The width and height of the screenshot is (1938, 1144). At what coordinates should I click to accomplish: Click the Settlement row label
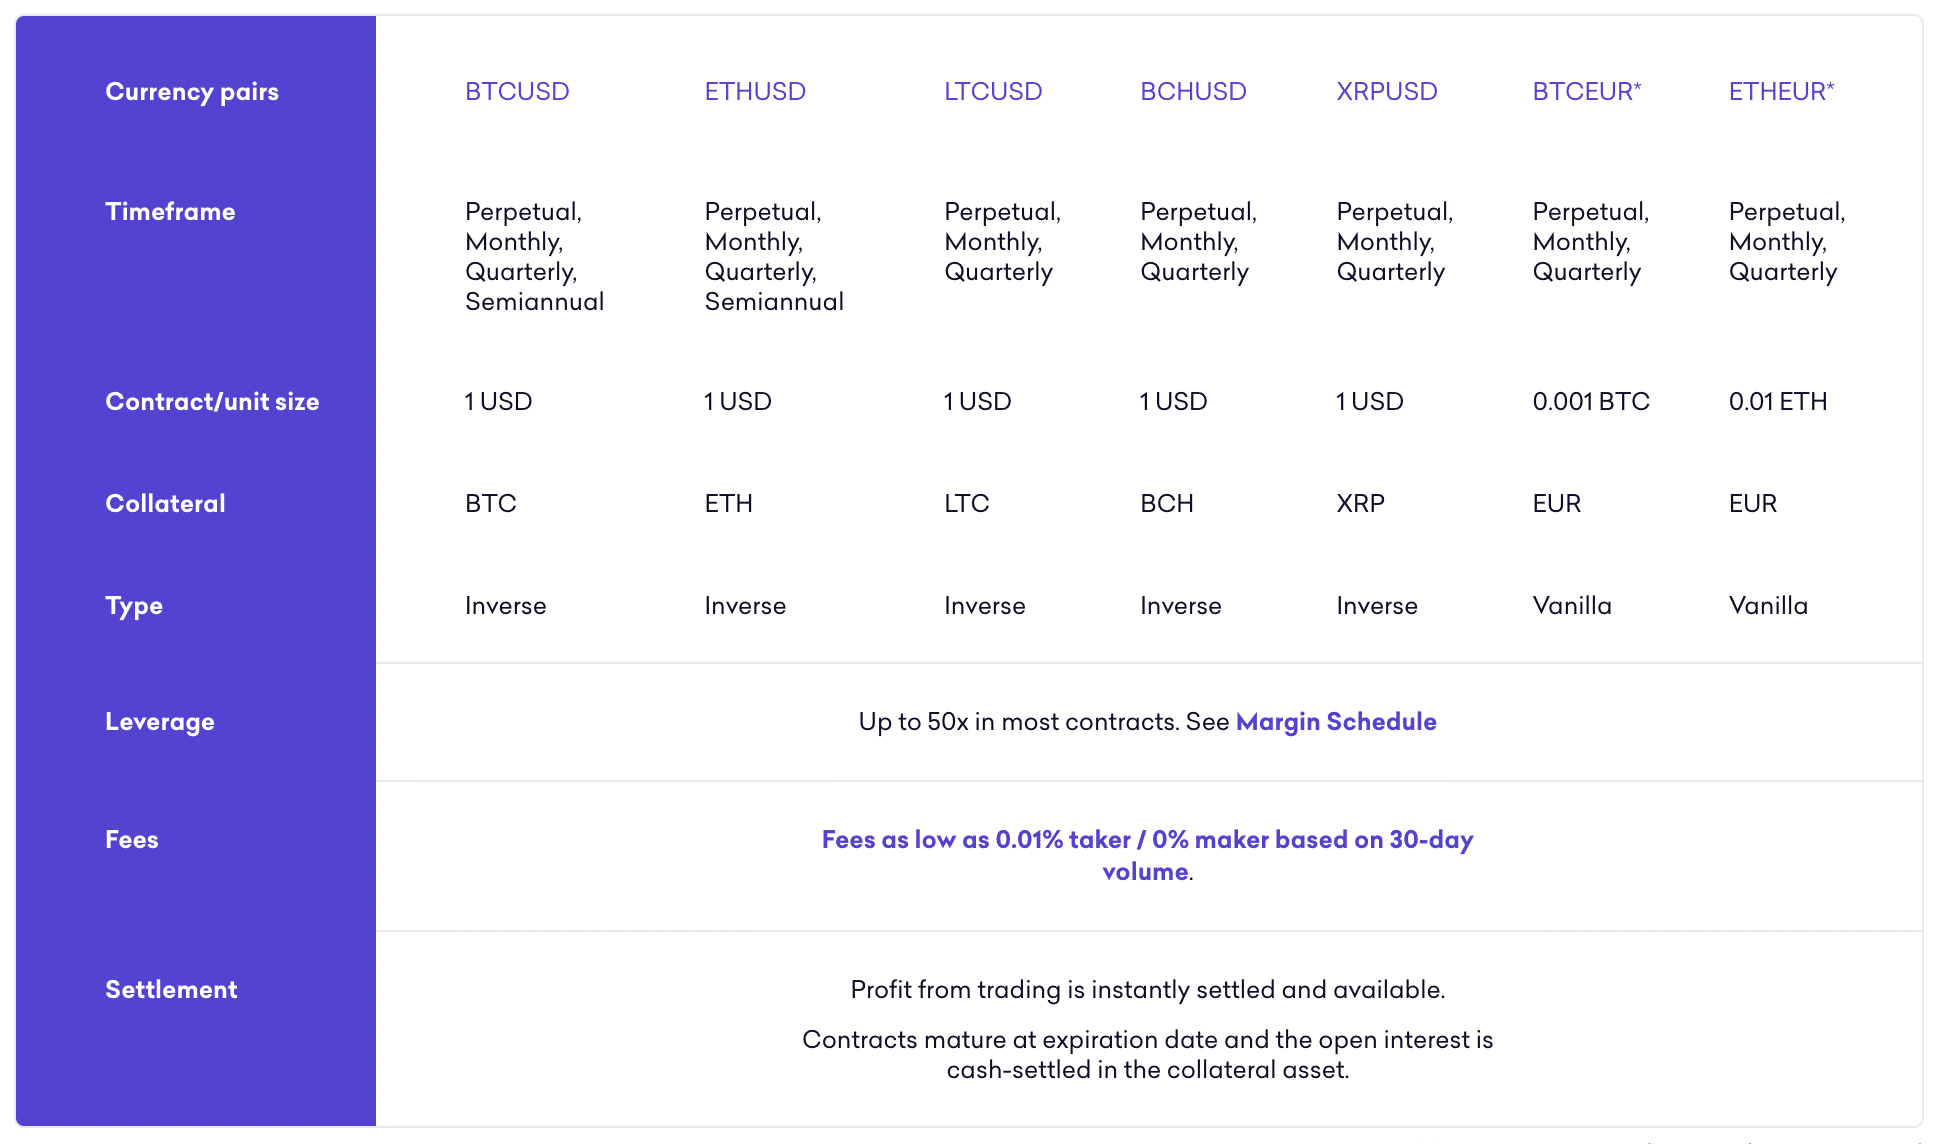tap(171, 990)
